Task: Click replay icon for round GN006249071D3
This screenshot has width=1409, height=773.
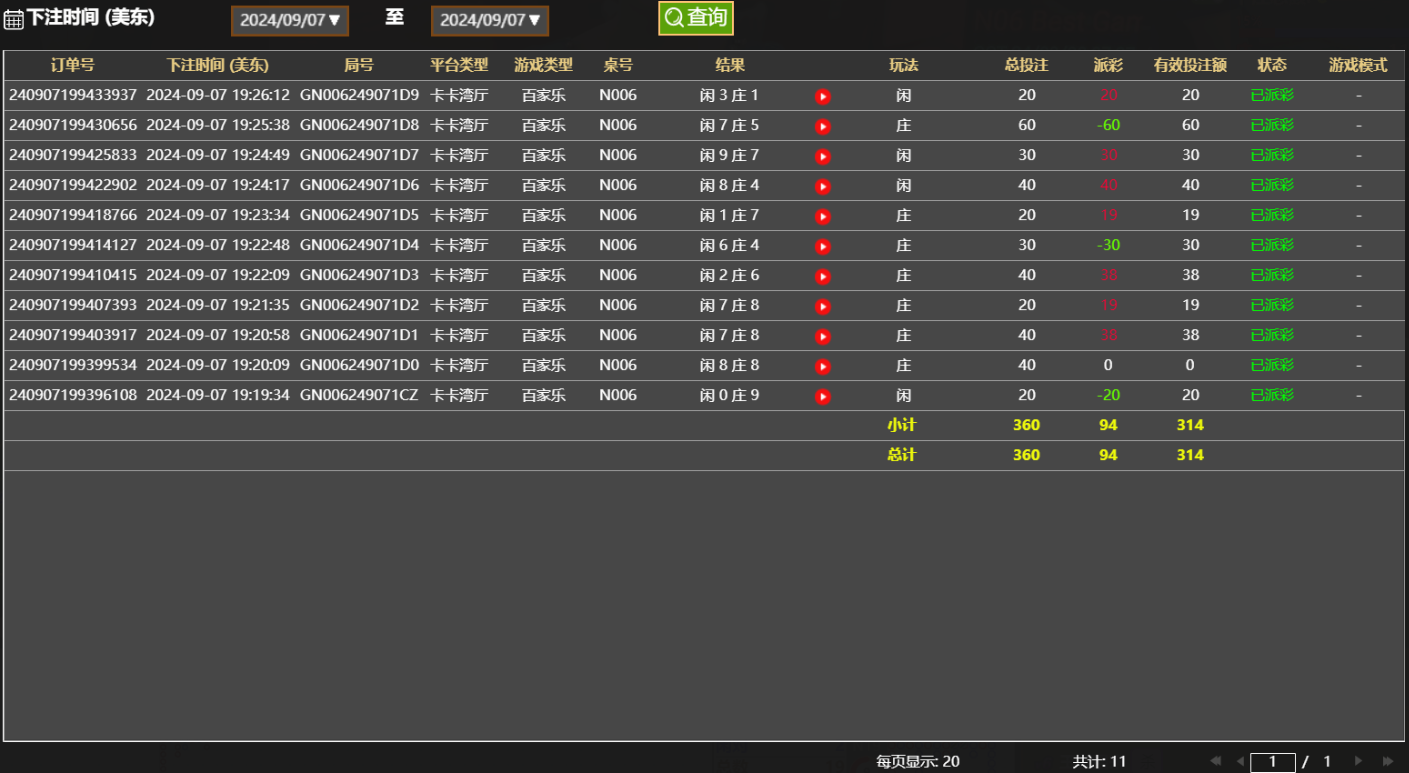Action: pyautogui.click(x=822, y=277)
